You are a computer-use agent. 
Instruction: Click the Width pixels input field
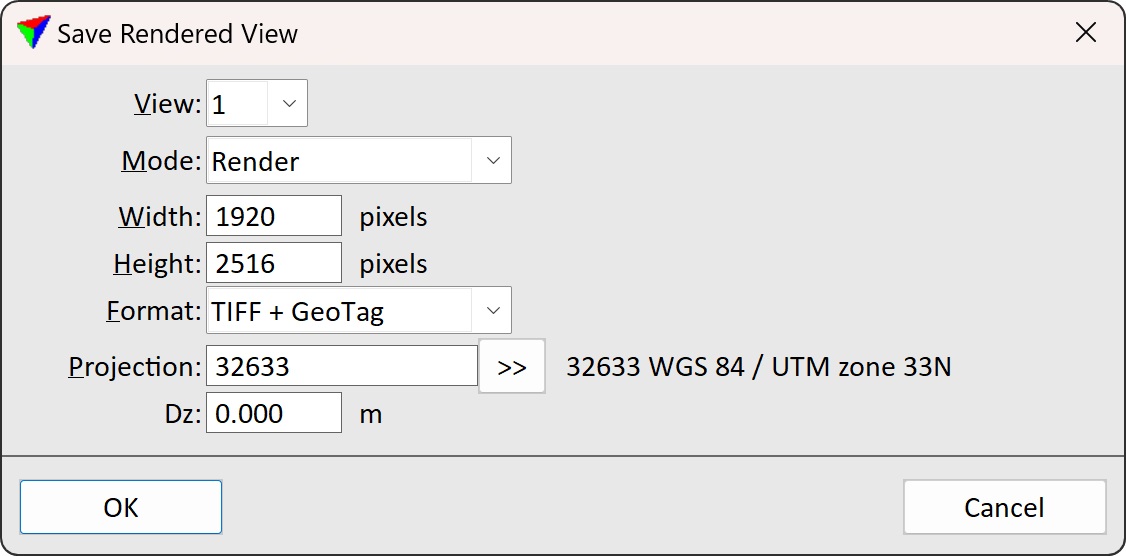pos(274,216)
